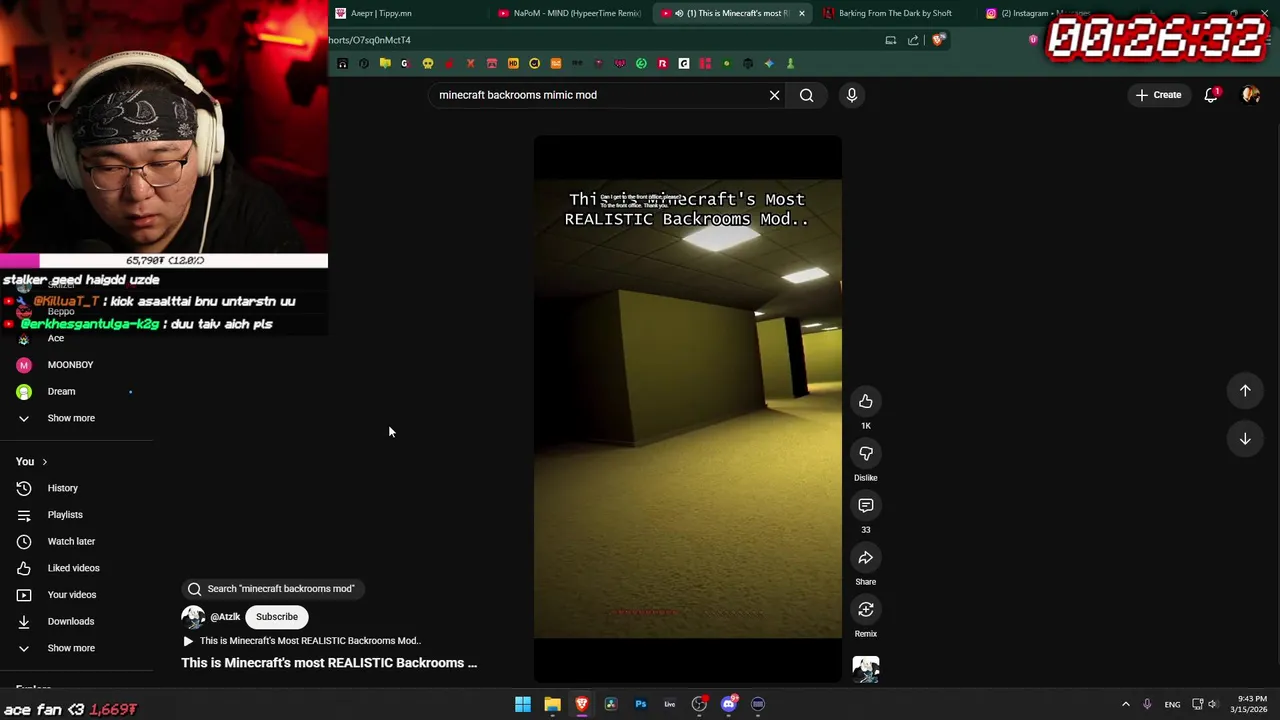The height and width of the screenshot is (720, 1280).
Task: Open the red R bookmark
Action: point(662,64)
